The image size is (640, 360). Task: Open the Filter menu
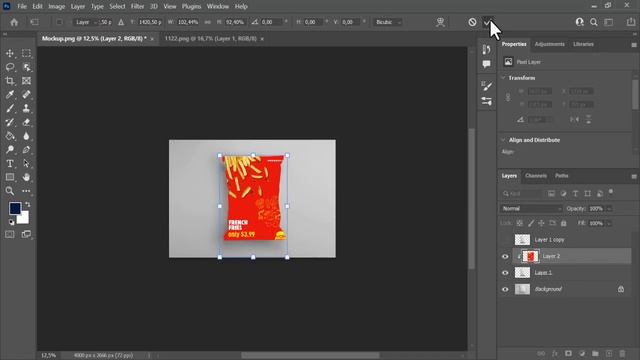(x=138, y=6)
